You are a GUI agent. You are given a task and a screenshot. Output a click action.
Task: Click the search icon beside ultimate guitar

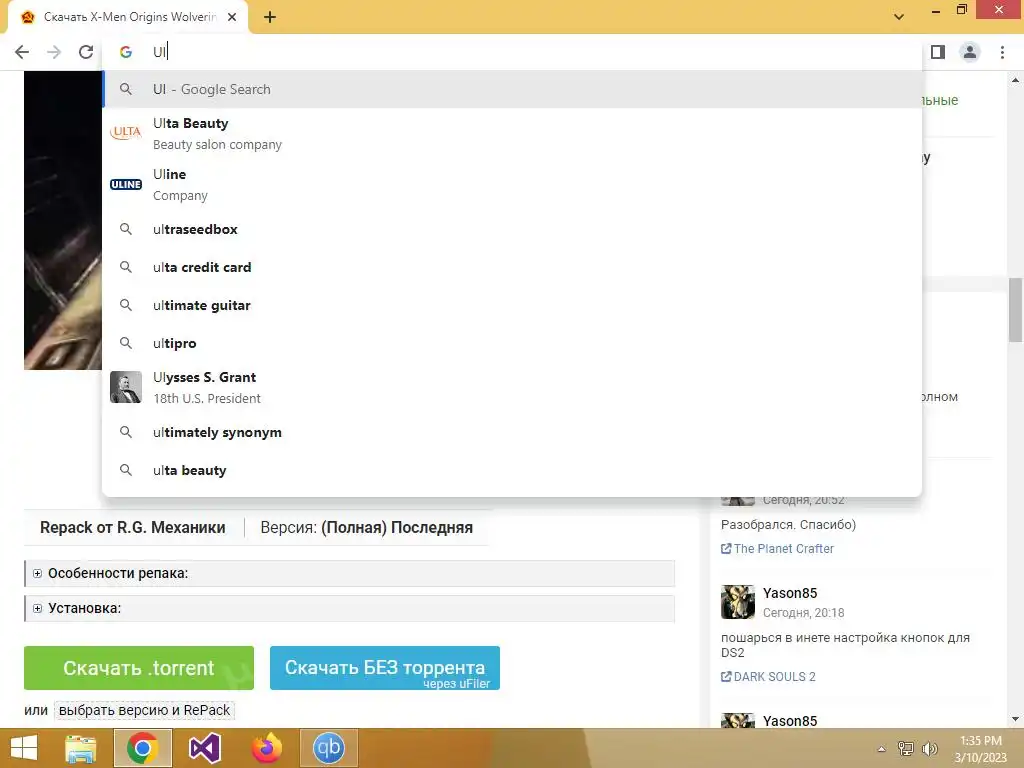(x=126, y=305)
